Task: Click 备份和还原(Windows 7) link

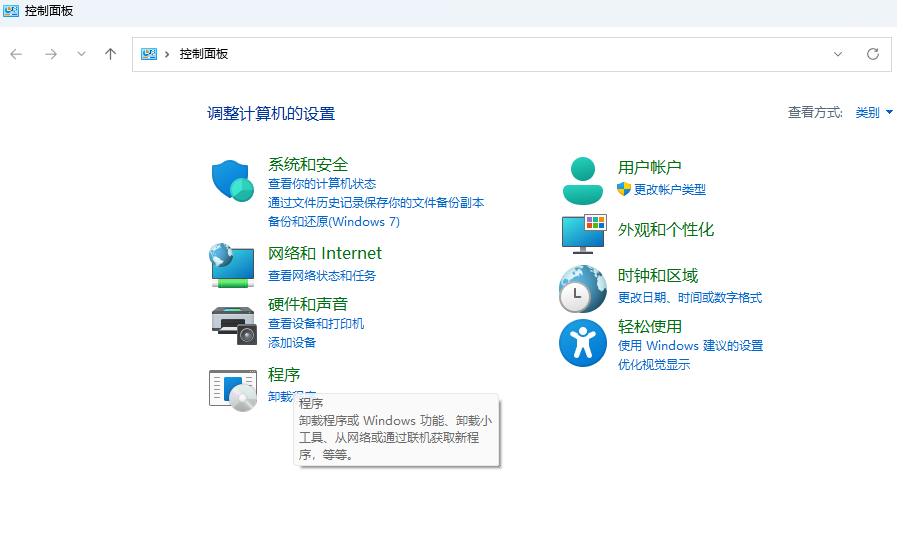Action: point(334,221)
